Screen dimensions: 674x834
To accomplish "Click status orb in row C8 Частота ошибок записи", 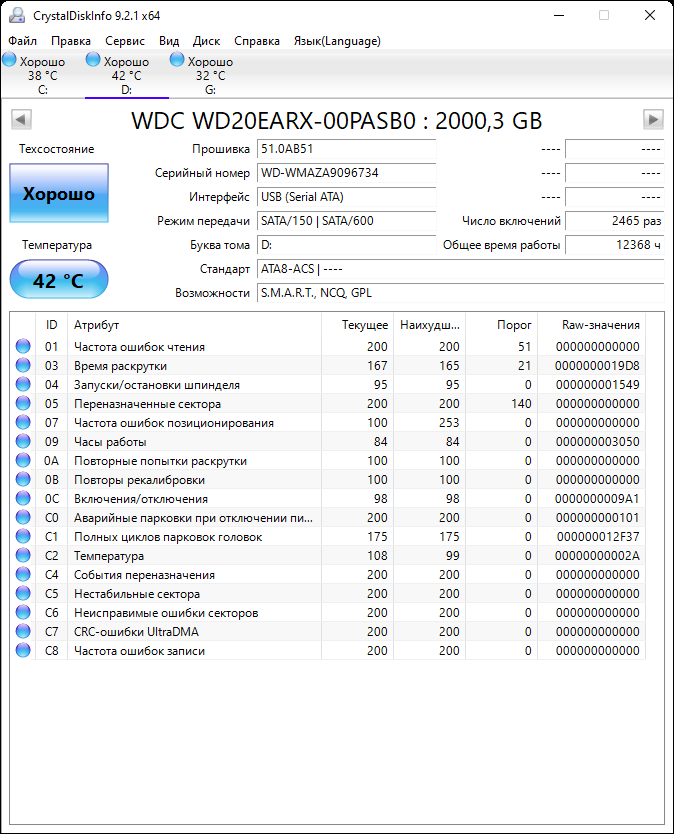I will pyautogui.click(x=23, y=650).
